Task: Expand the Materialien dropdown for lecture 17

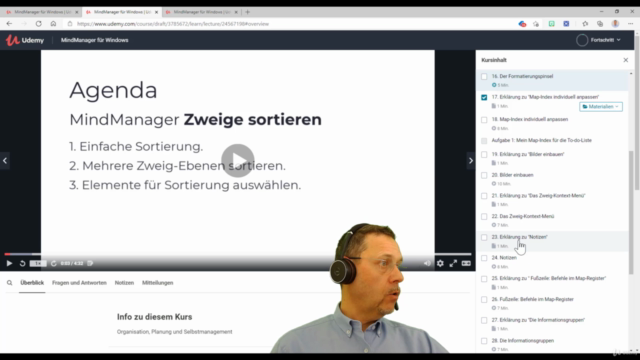Action: pos(601,107)
